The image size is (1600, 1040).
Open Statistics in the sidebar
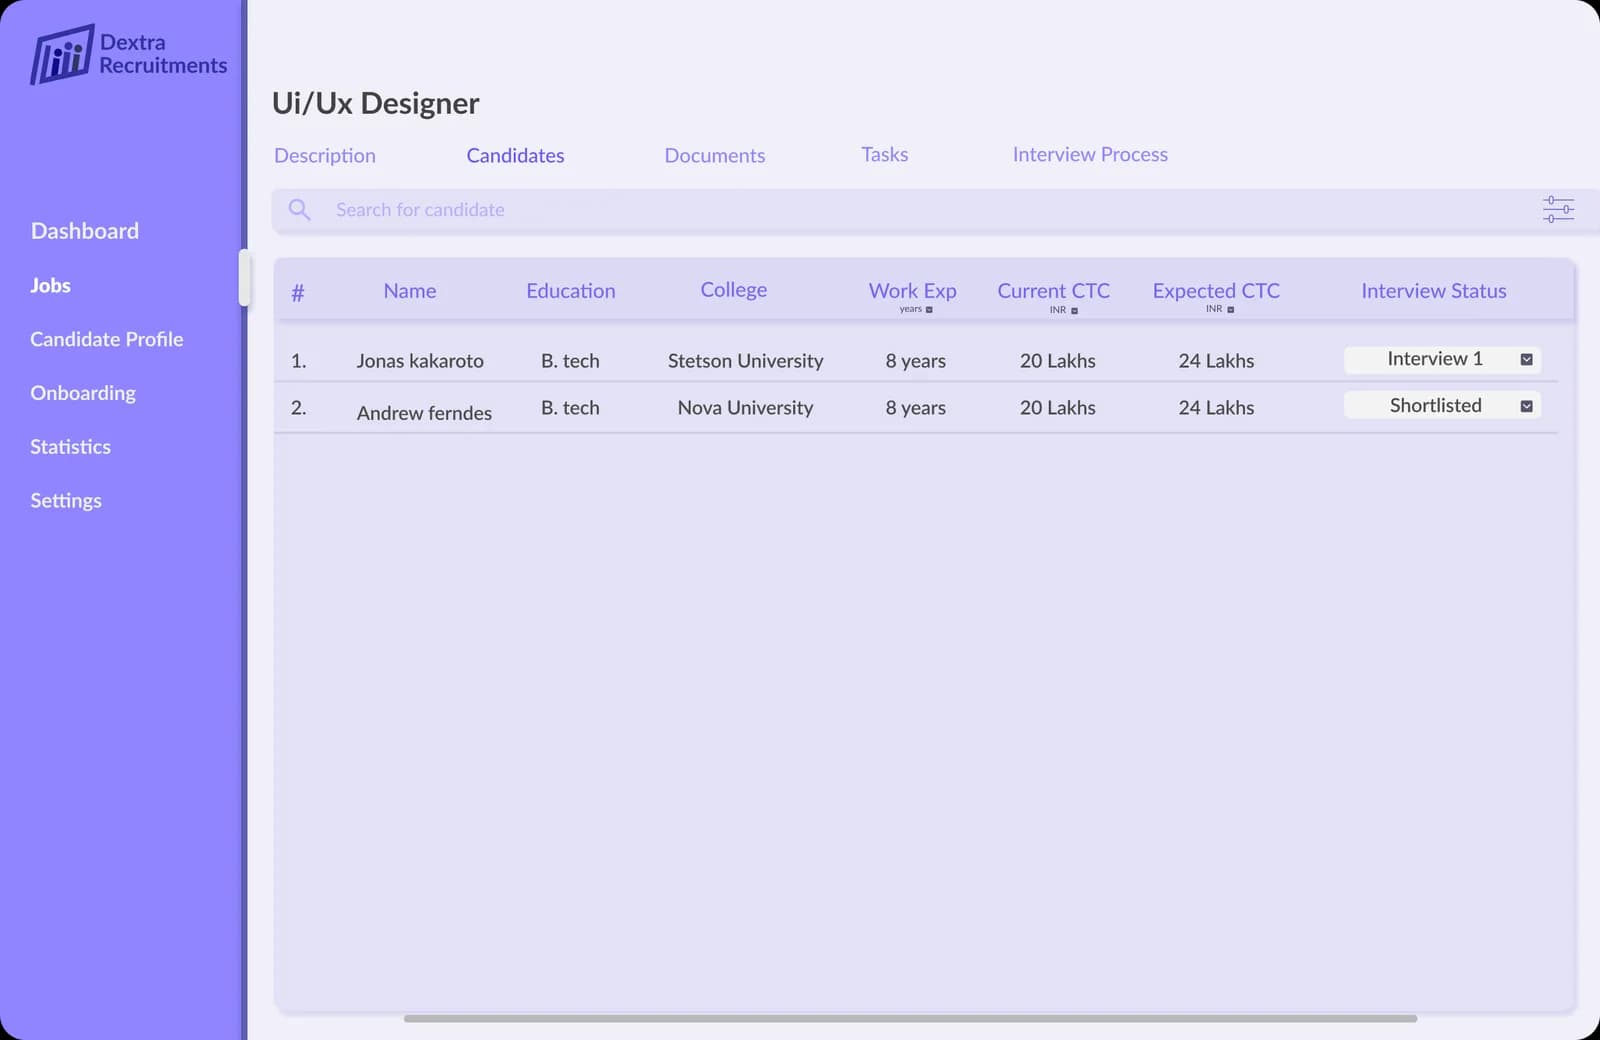coord(70,447)
